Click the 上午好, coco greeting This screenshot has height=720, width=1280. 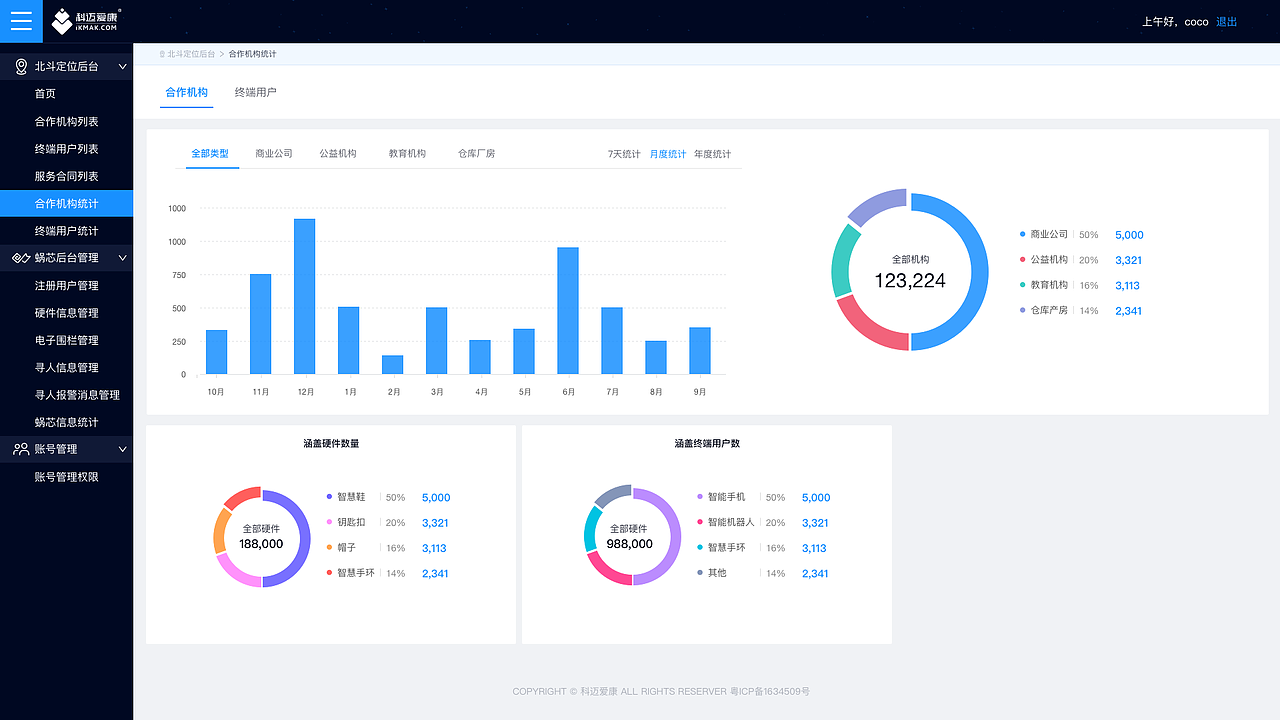pos(1175,22)
